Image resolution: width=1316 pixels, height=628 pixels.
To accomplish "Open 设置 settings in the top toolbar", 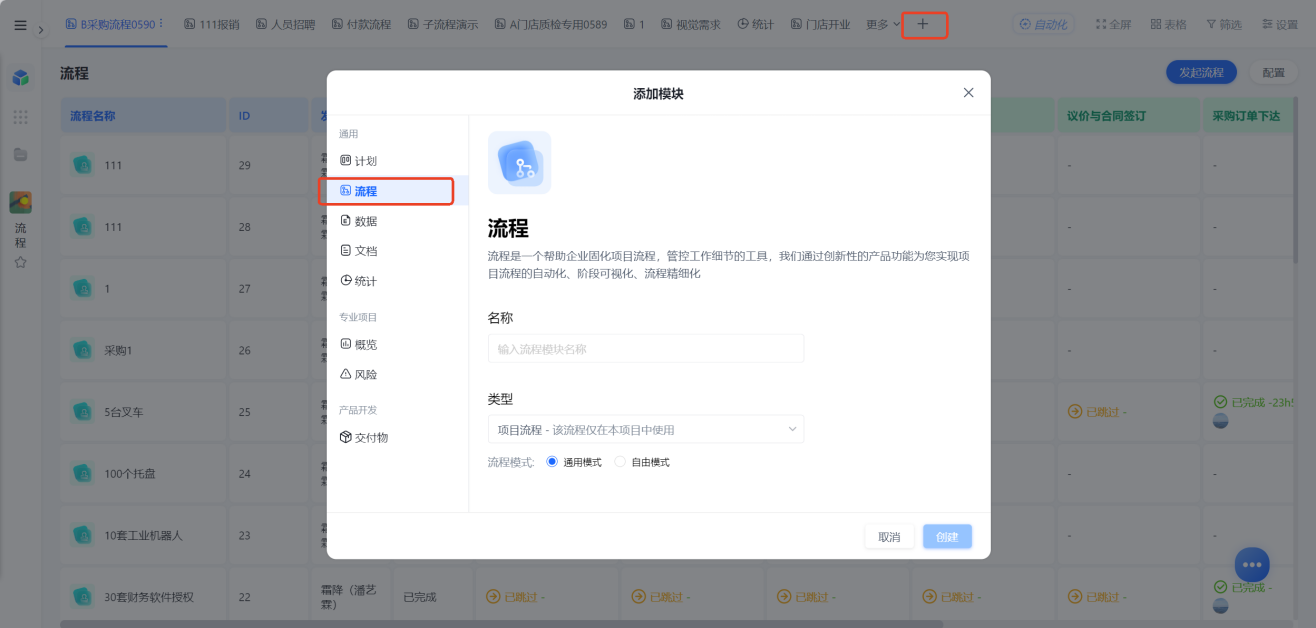I will [x=1279, y=24].
